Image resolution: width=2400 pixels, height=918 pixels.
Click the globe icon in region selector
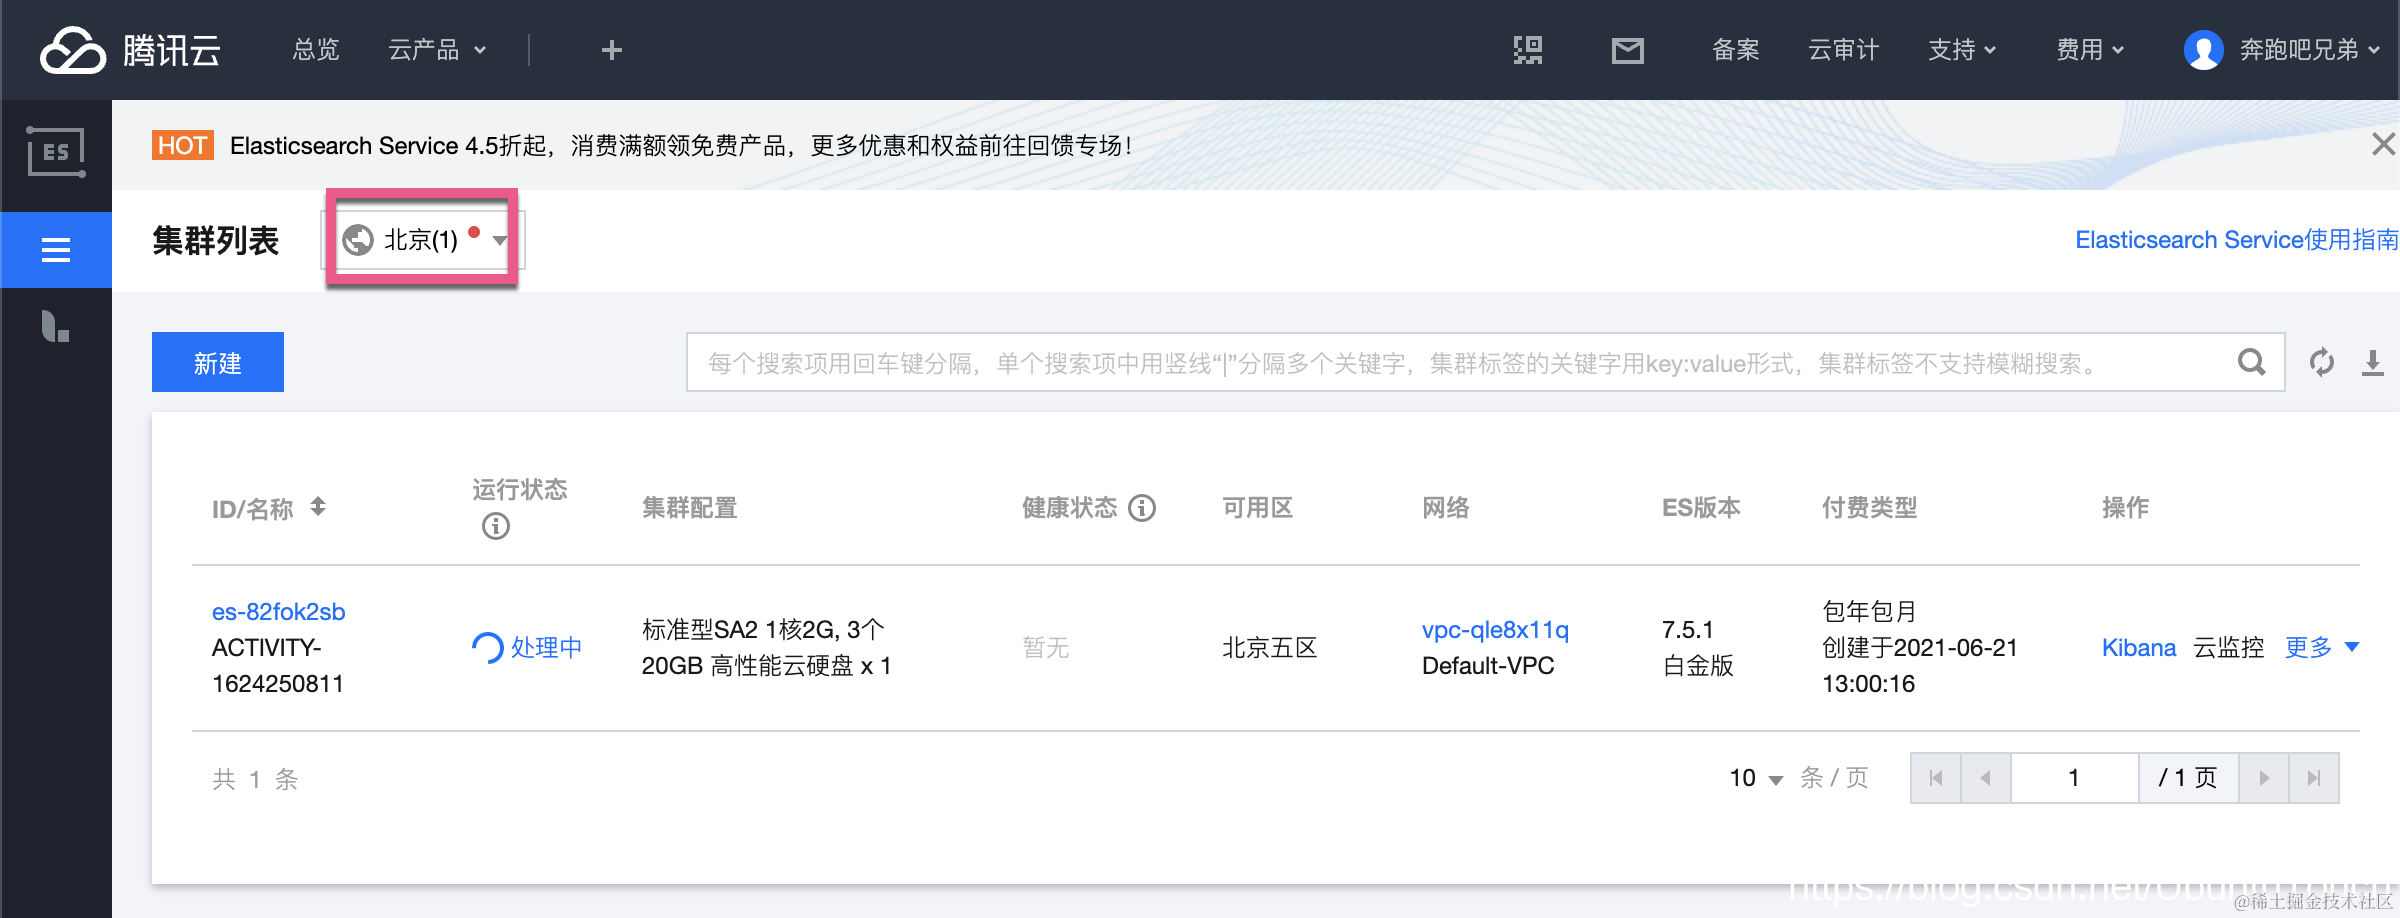tap(358, 240)
